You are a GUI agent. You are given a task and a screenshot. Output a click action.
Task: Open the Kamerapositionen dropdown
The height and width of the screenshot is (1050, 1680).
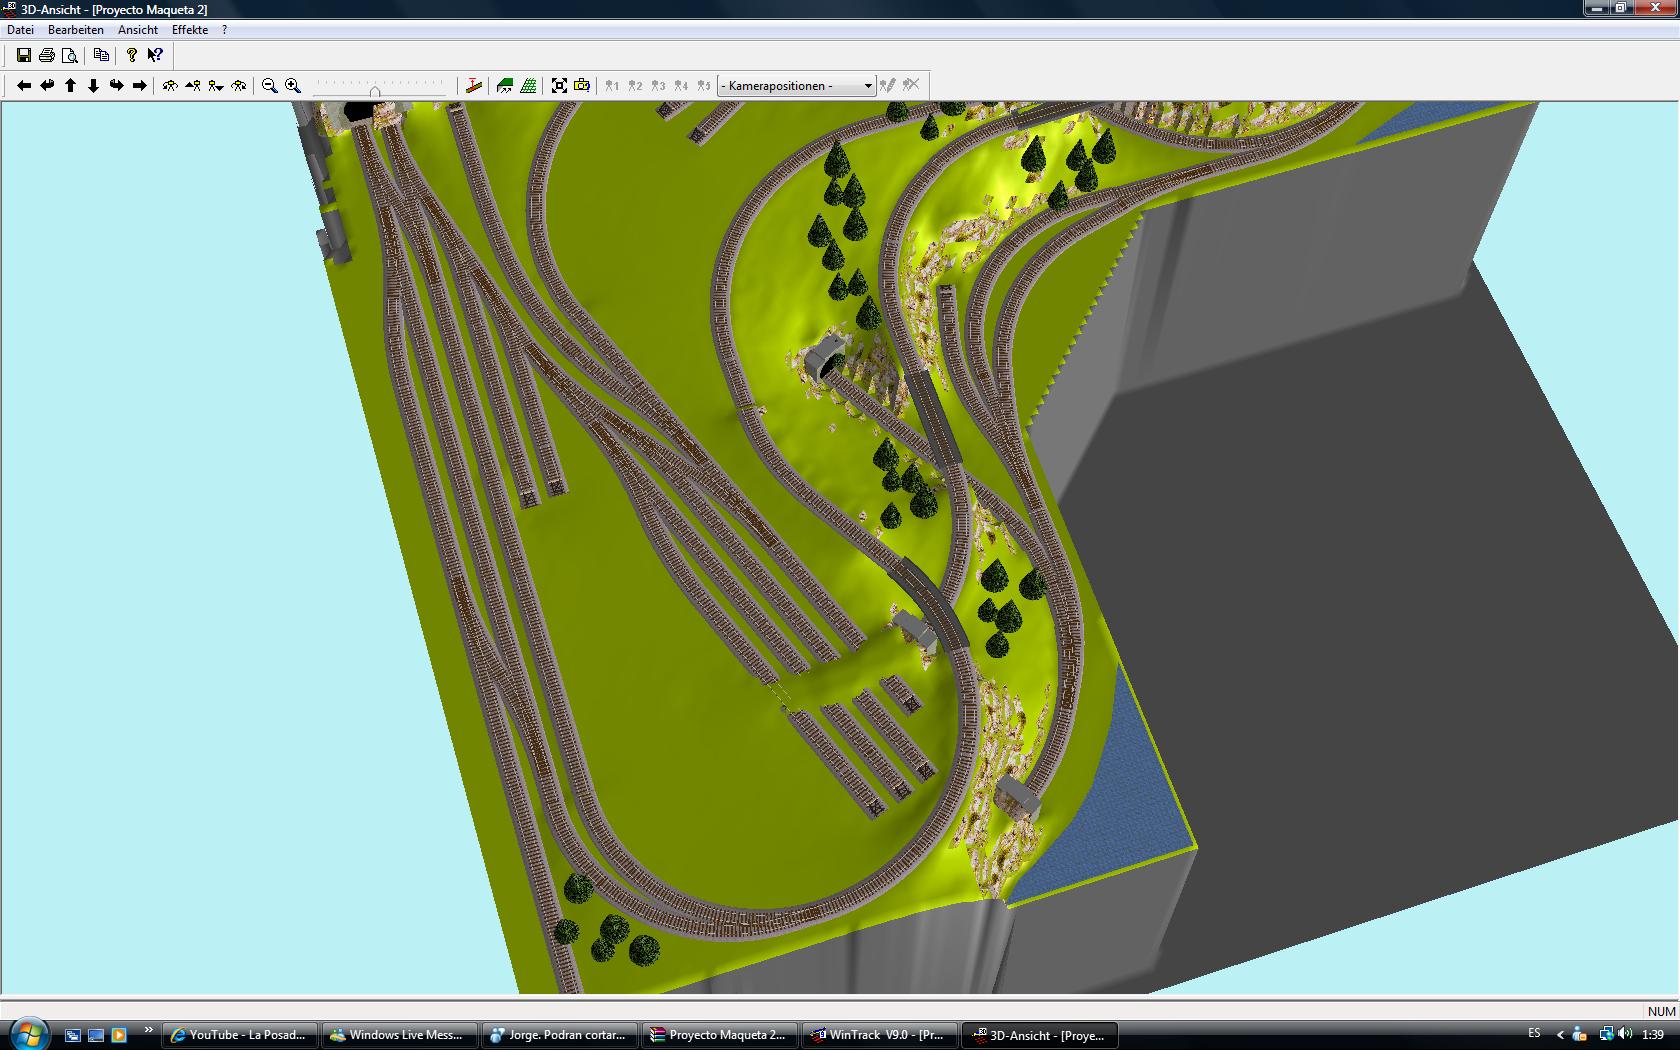(797, 86)
